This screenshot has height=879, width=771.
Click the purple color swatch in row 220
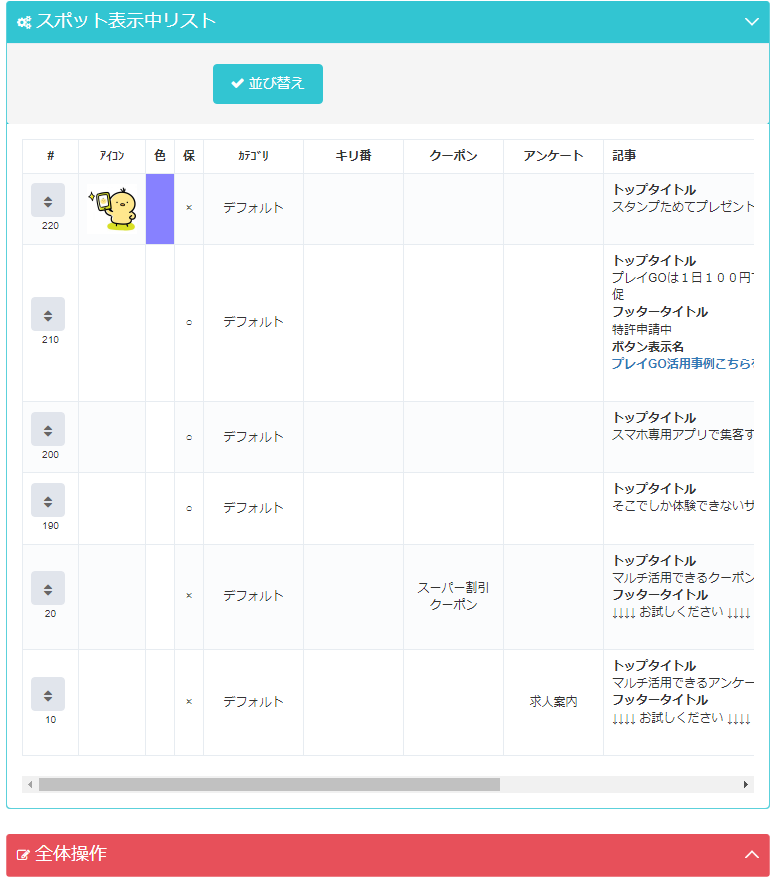pyautogui.click(x=160, y=209)
